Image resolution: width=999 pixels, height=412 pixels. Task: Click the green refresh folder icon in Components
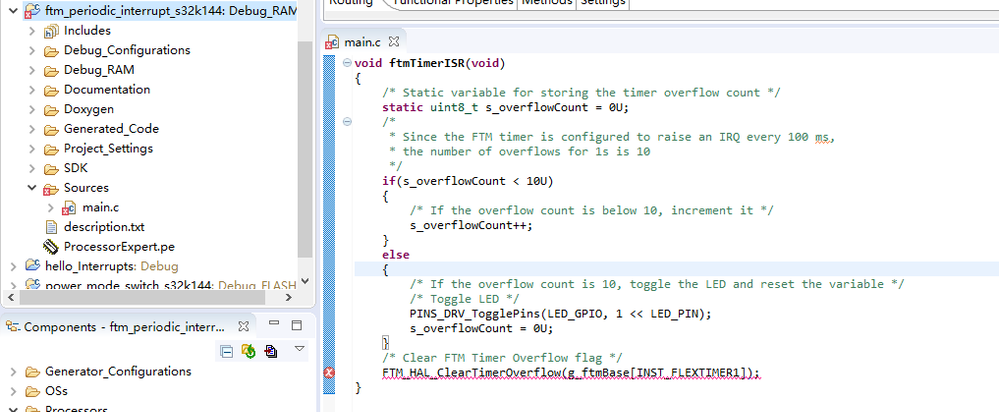(x=248, y=351)
